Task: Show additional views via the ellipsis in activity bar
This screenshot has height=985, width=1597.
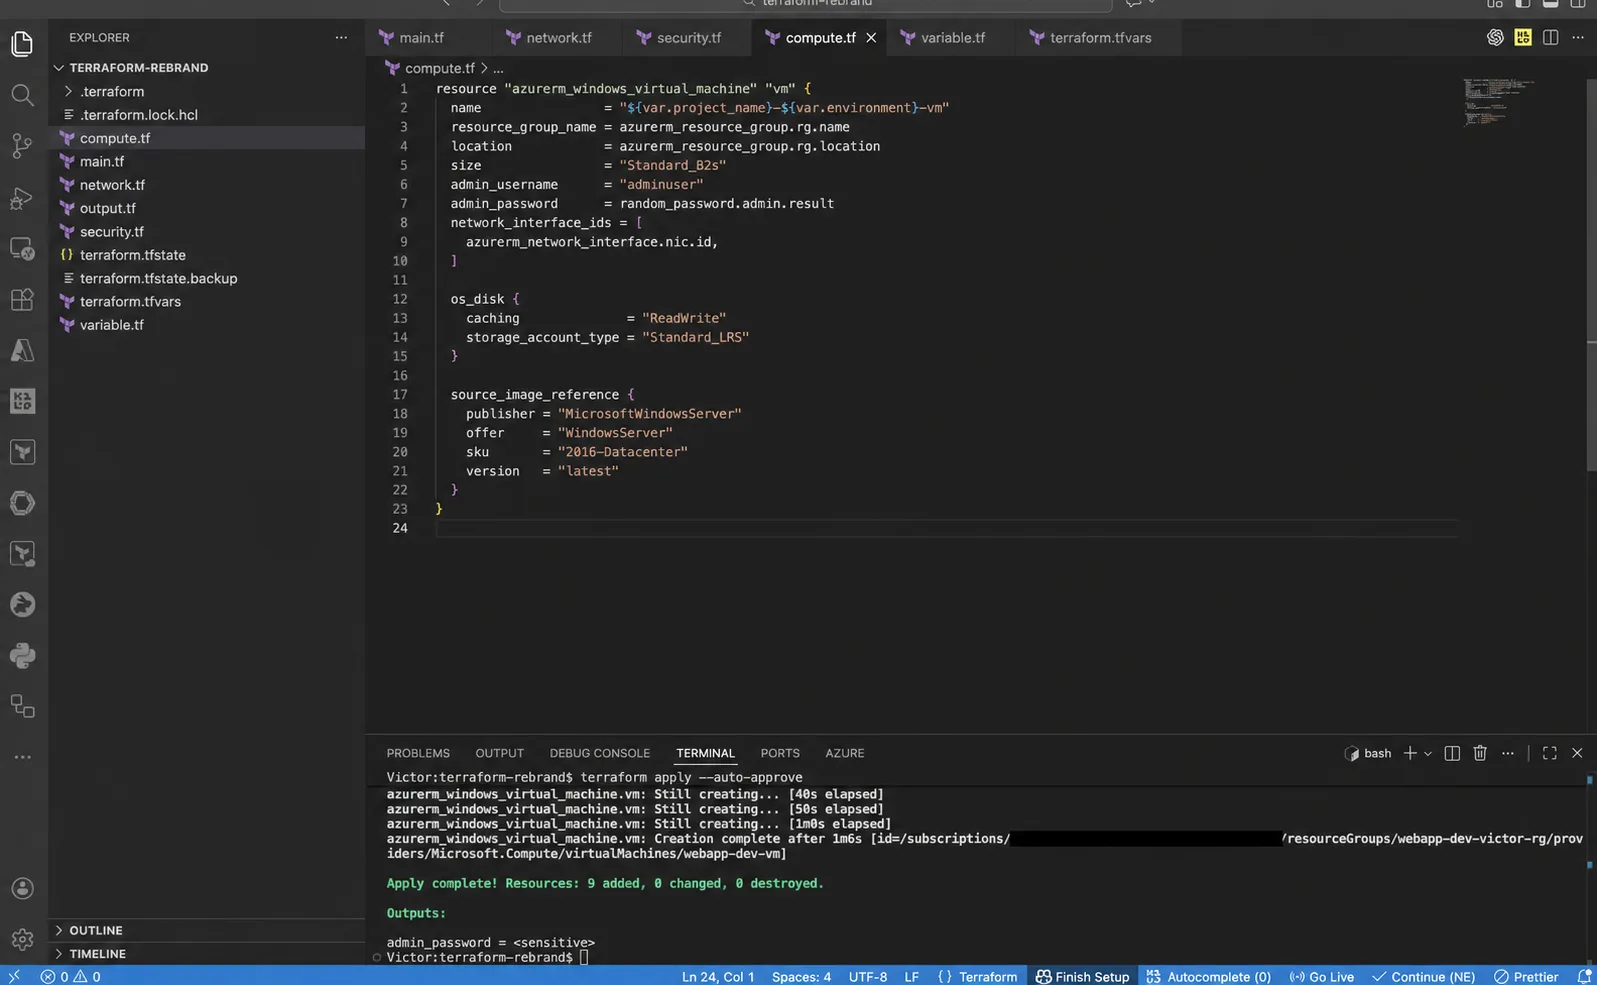Action: click(22, 757)
